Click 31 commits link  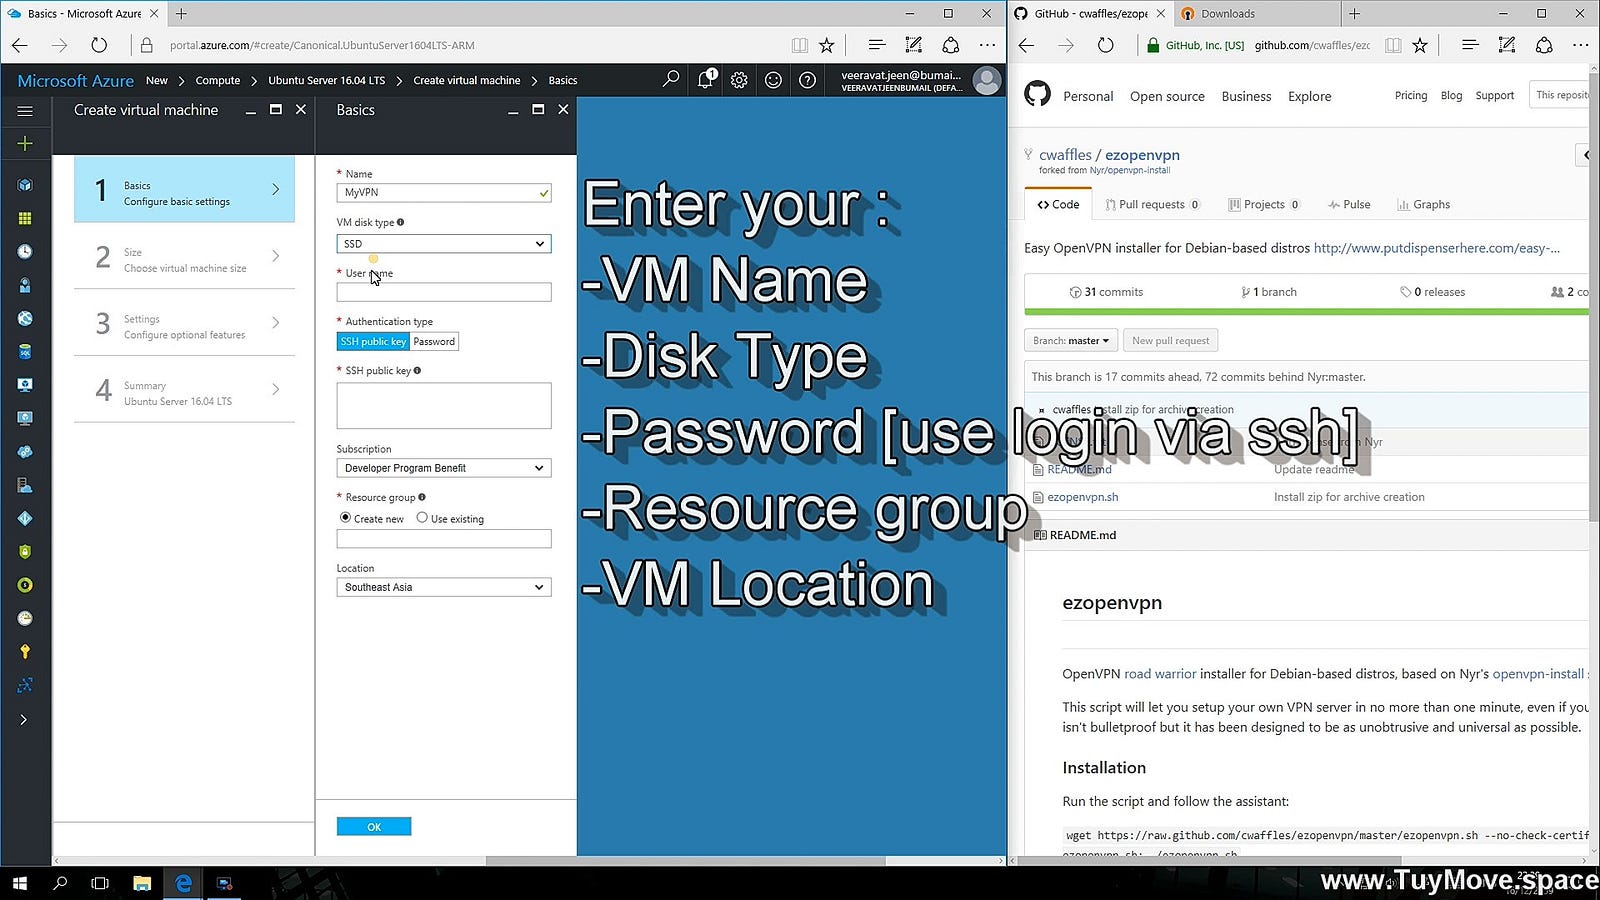(x=1106, y=292)
